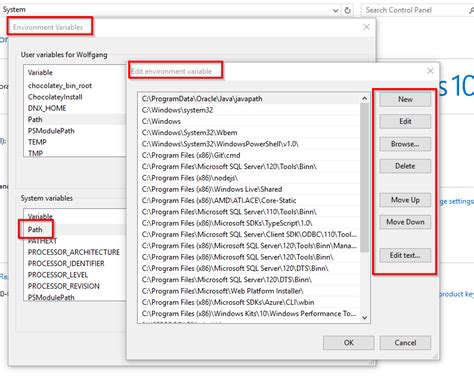Select the WindowsPowerShell\v1.0 entry

pyautogui.click(x=249, y=144)
